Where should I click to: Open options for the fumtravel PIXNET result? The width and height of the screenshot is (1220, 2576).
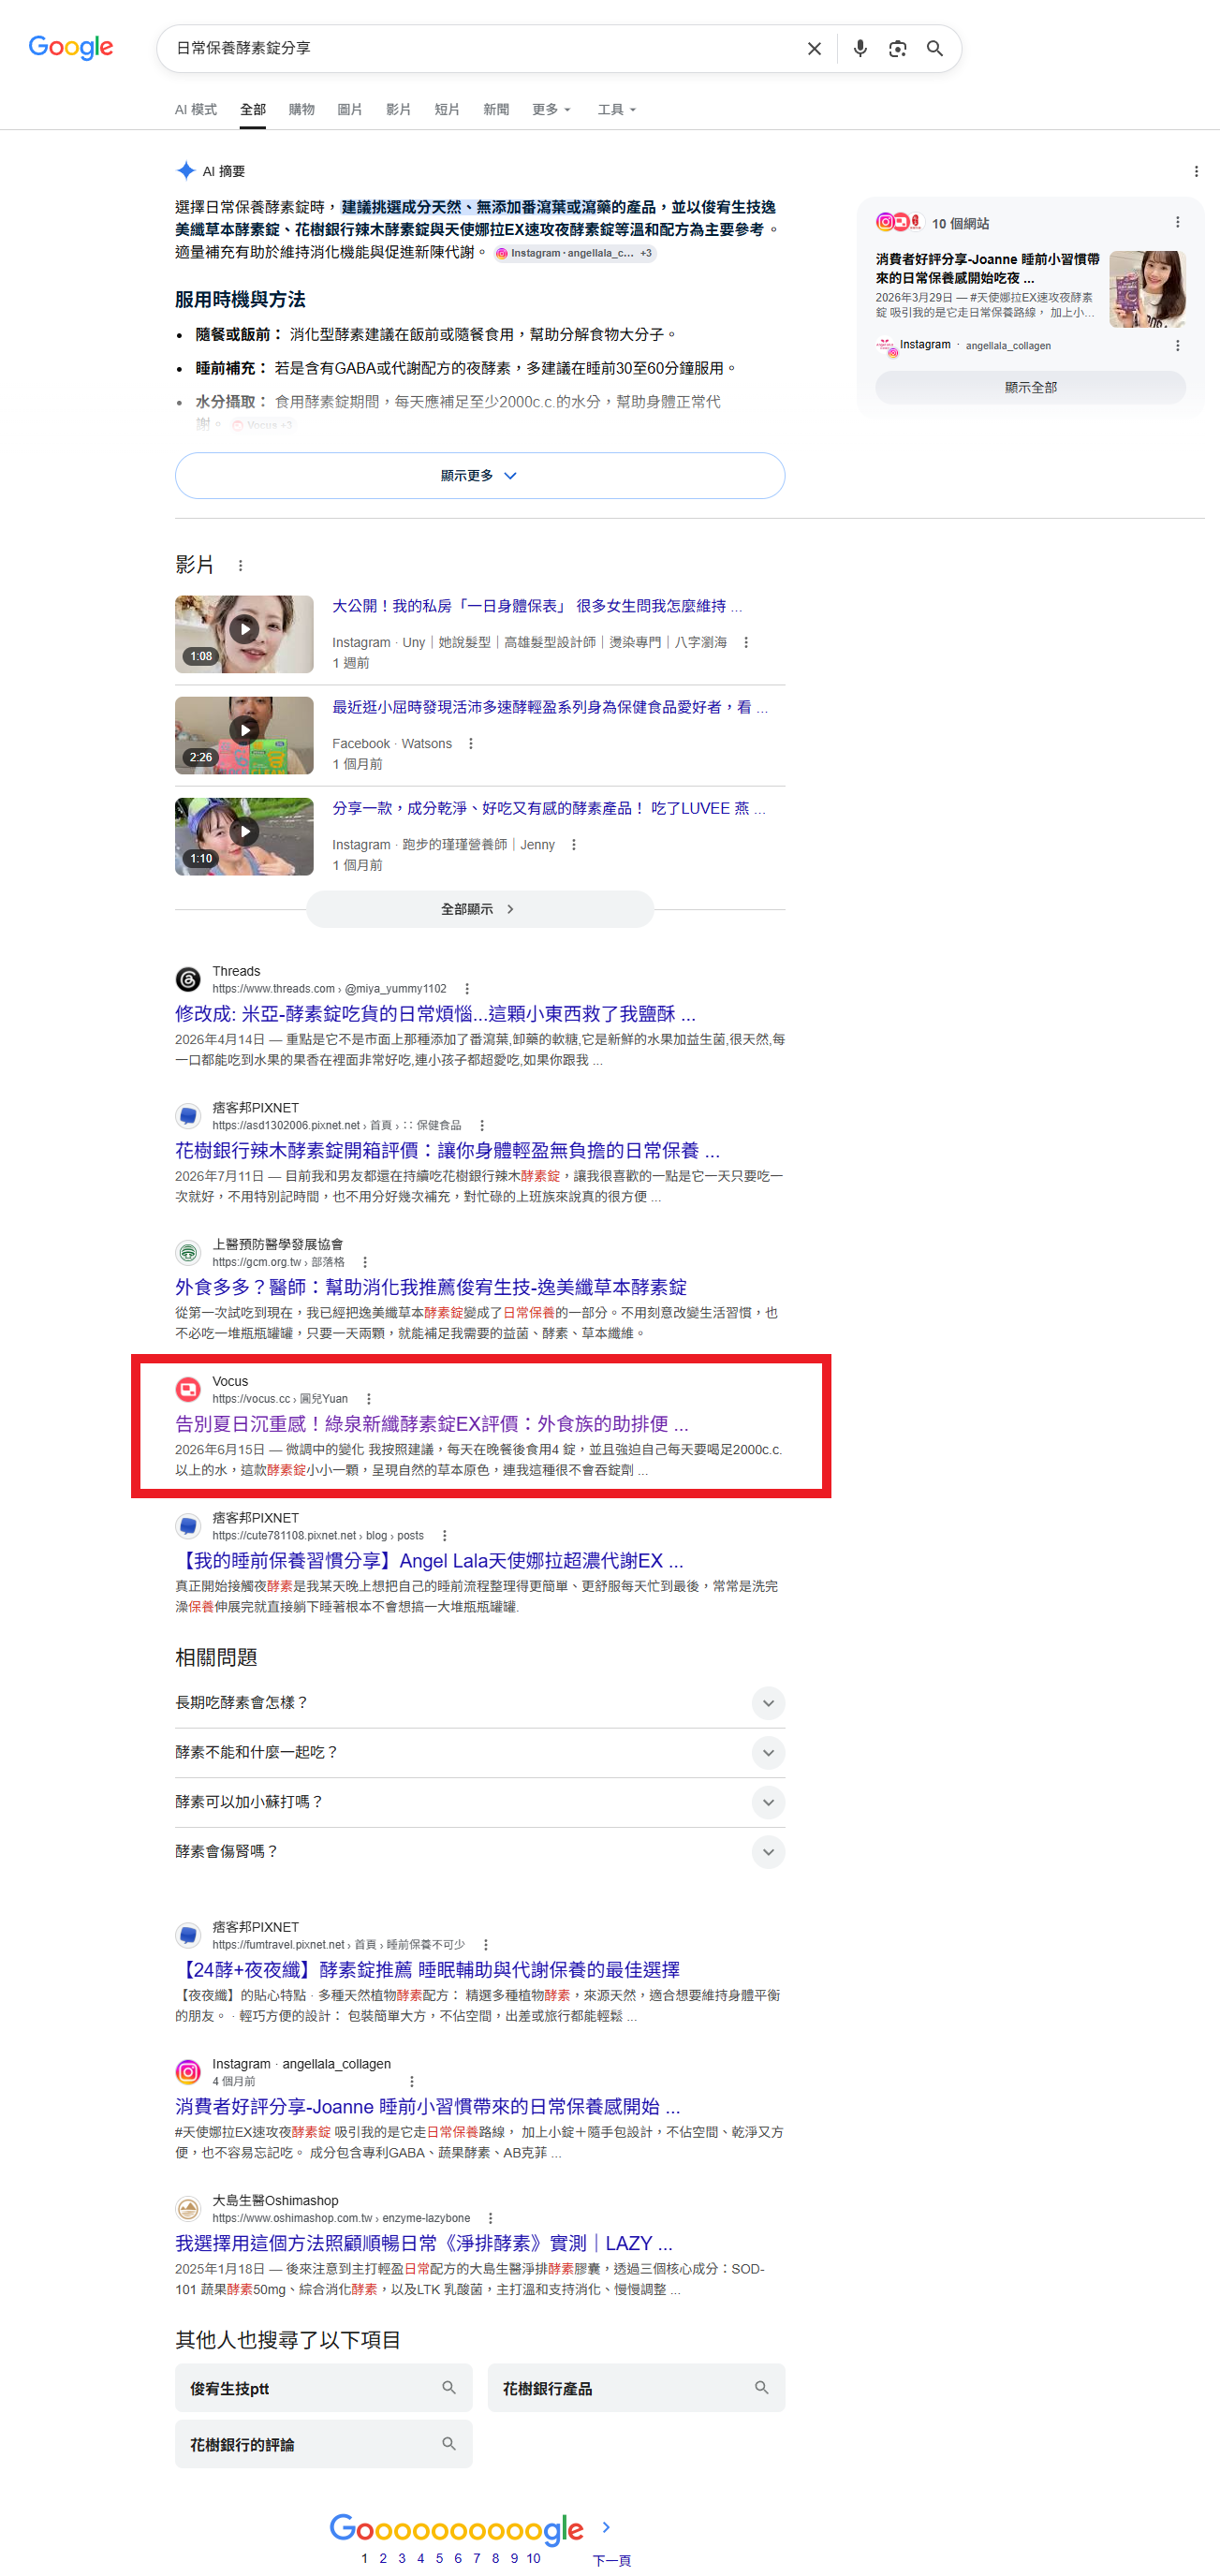click(x=485, y=1945)
